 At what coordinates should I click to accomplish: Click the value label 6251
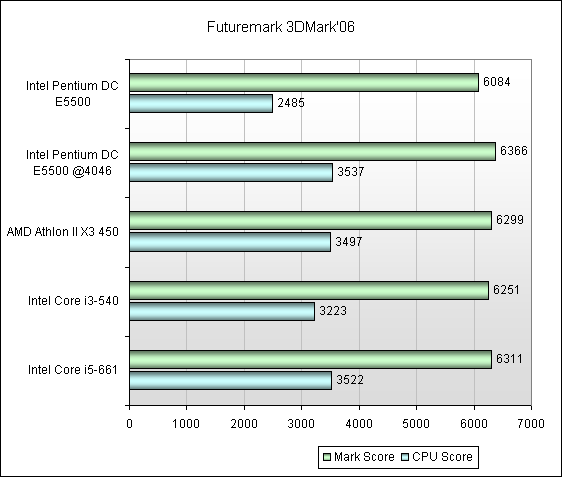click(x=506, y=290)
